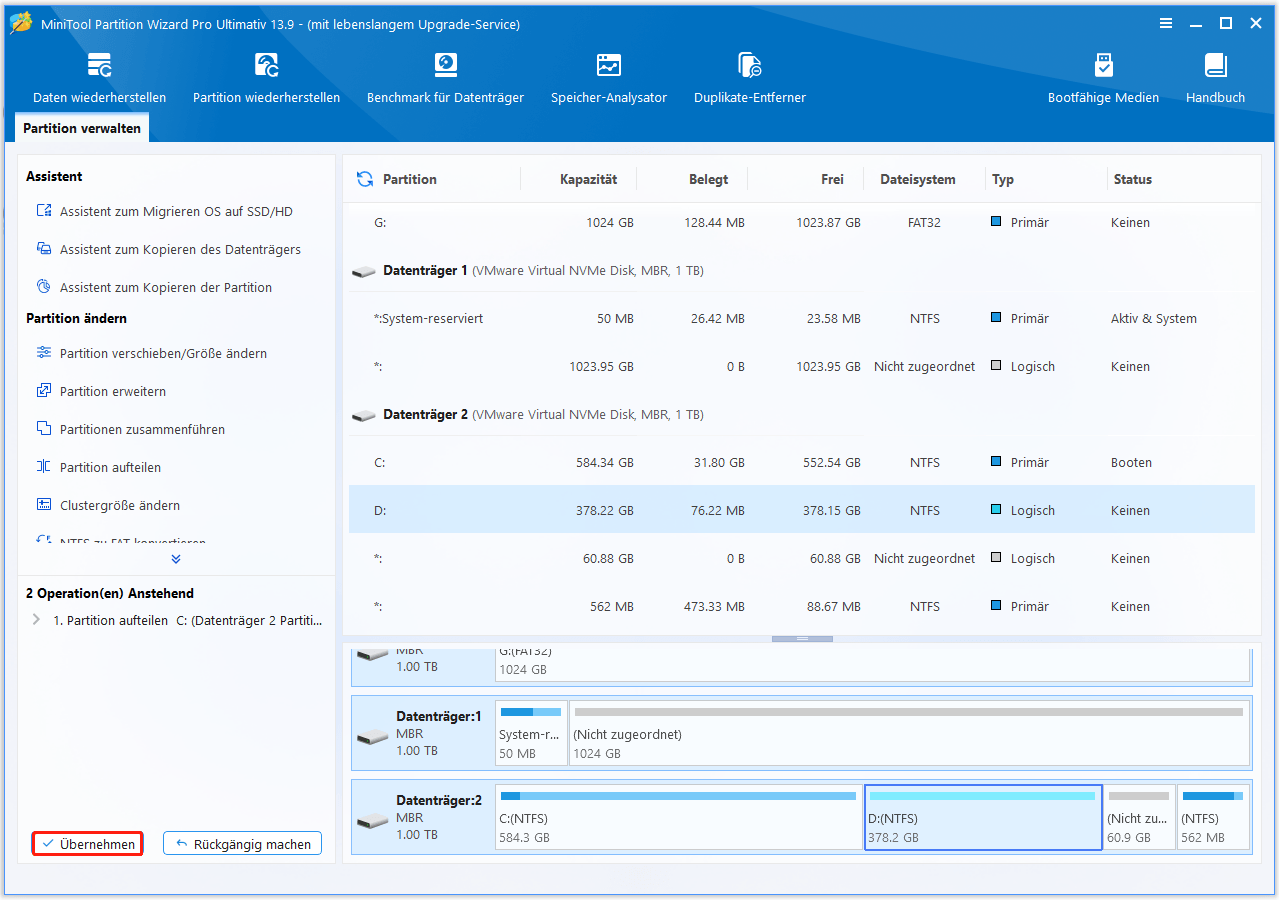1279x900 pixels.
Task: Click Übernehmen to apply changes
Action: 88,844
